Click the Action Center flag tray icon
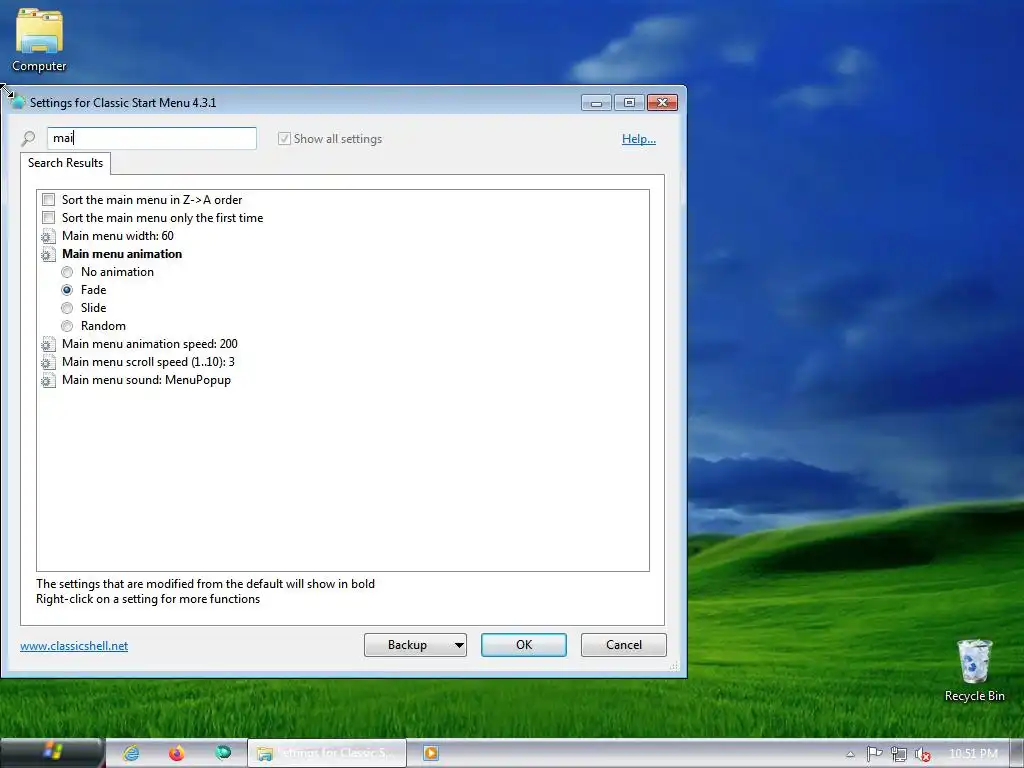Viewport: 1024px width, 768px height. [x=874, y=754]
